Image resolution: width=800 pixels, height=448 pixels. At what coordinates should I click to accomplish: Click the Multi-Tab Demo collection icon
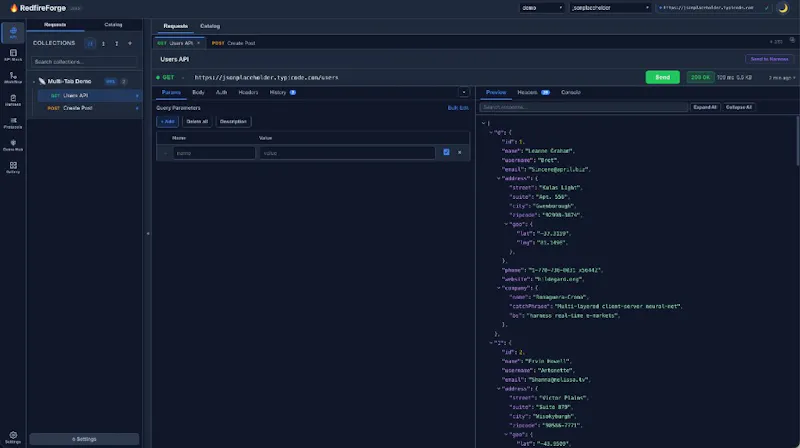42,81
